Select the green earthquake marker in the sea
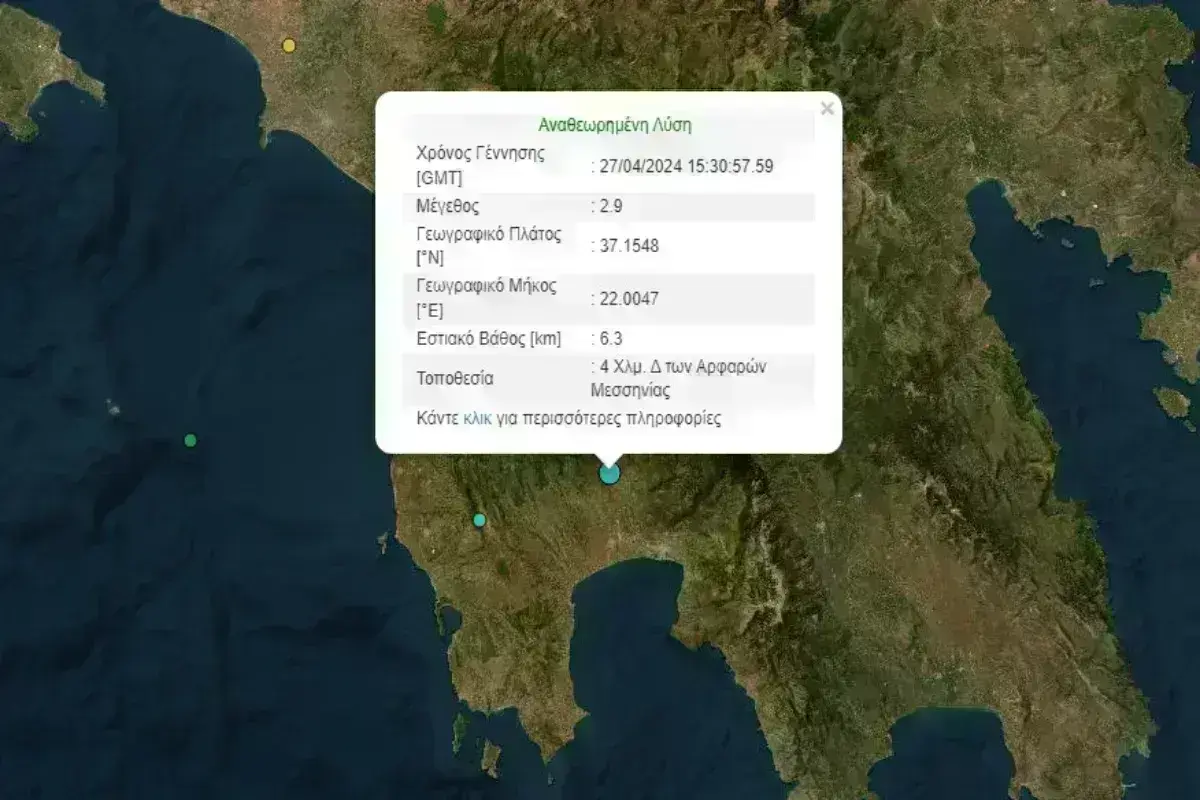This screenshot has height=800, width=1200. pos(191,440)
